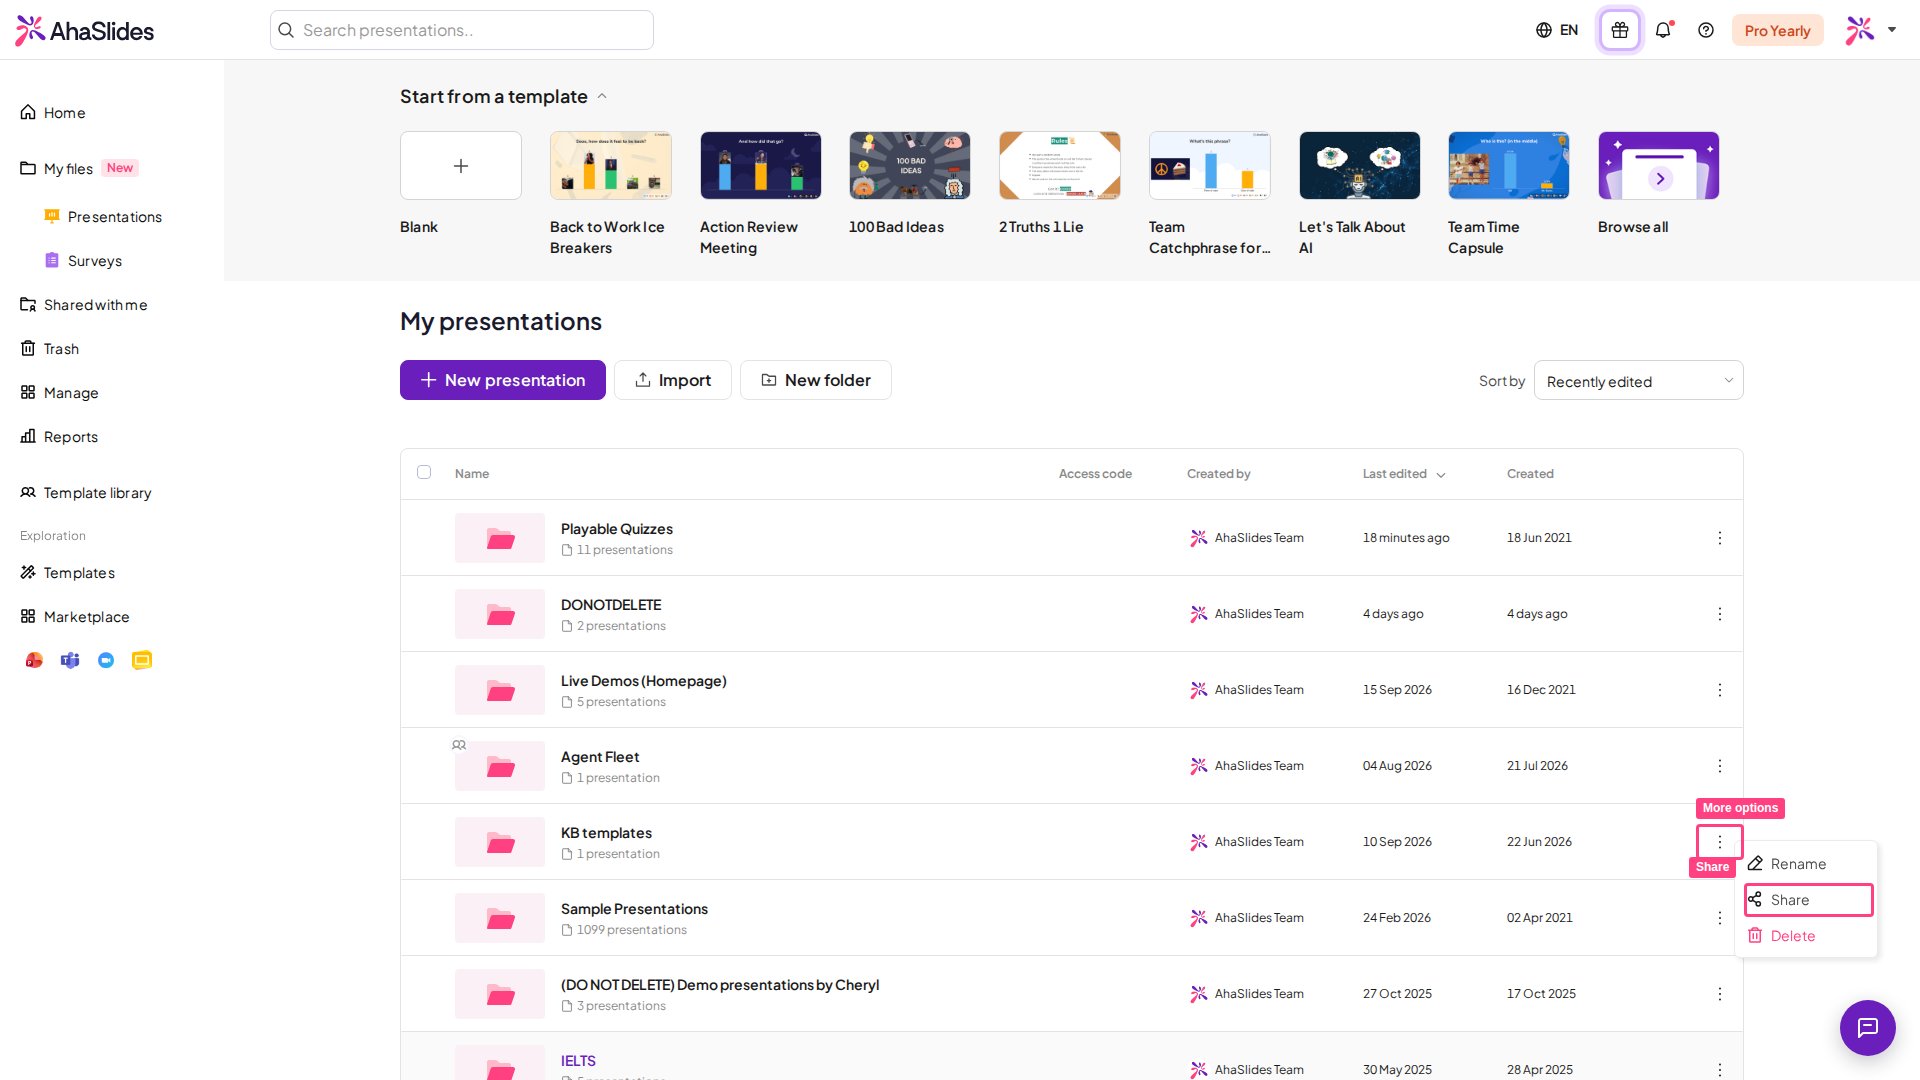The width and height of the screenshot is (1920, 1080).
Task: Open More options for Playable Quizzes folder
Action: (x=1719, y=538)
